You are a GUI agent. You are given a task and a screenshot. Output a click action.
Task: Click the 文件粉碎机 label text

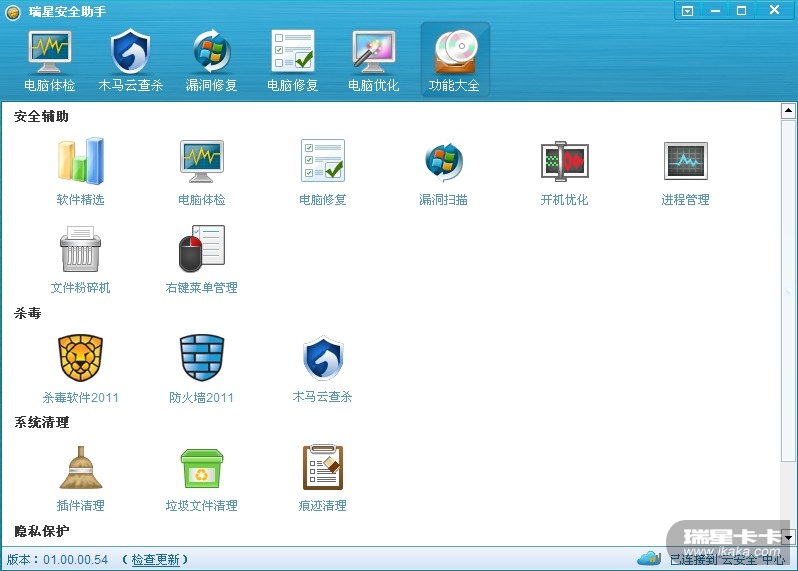point(80,288)
